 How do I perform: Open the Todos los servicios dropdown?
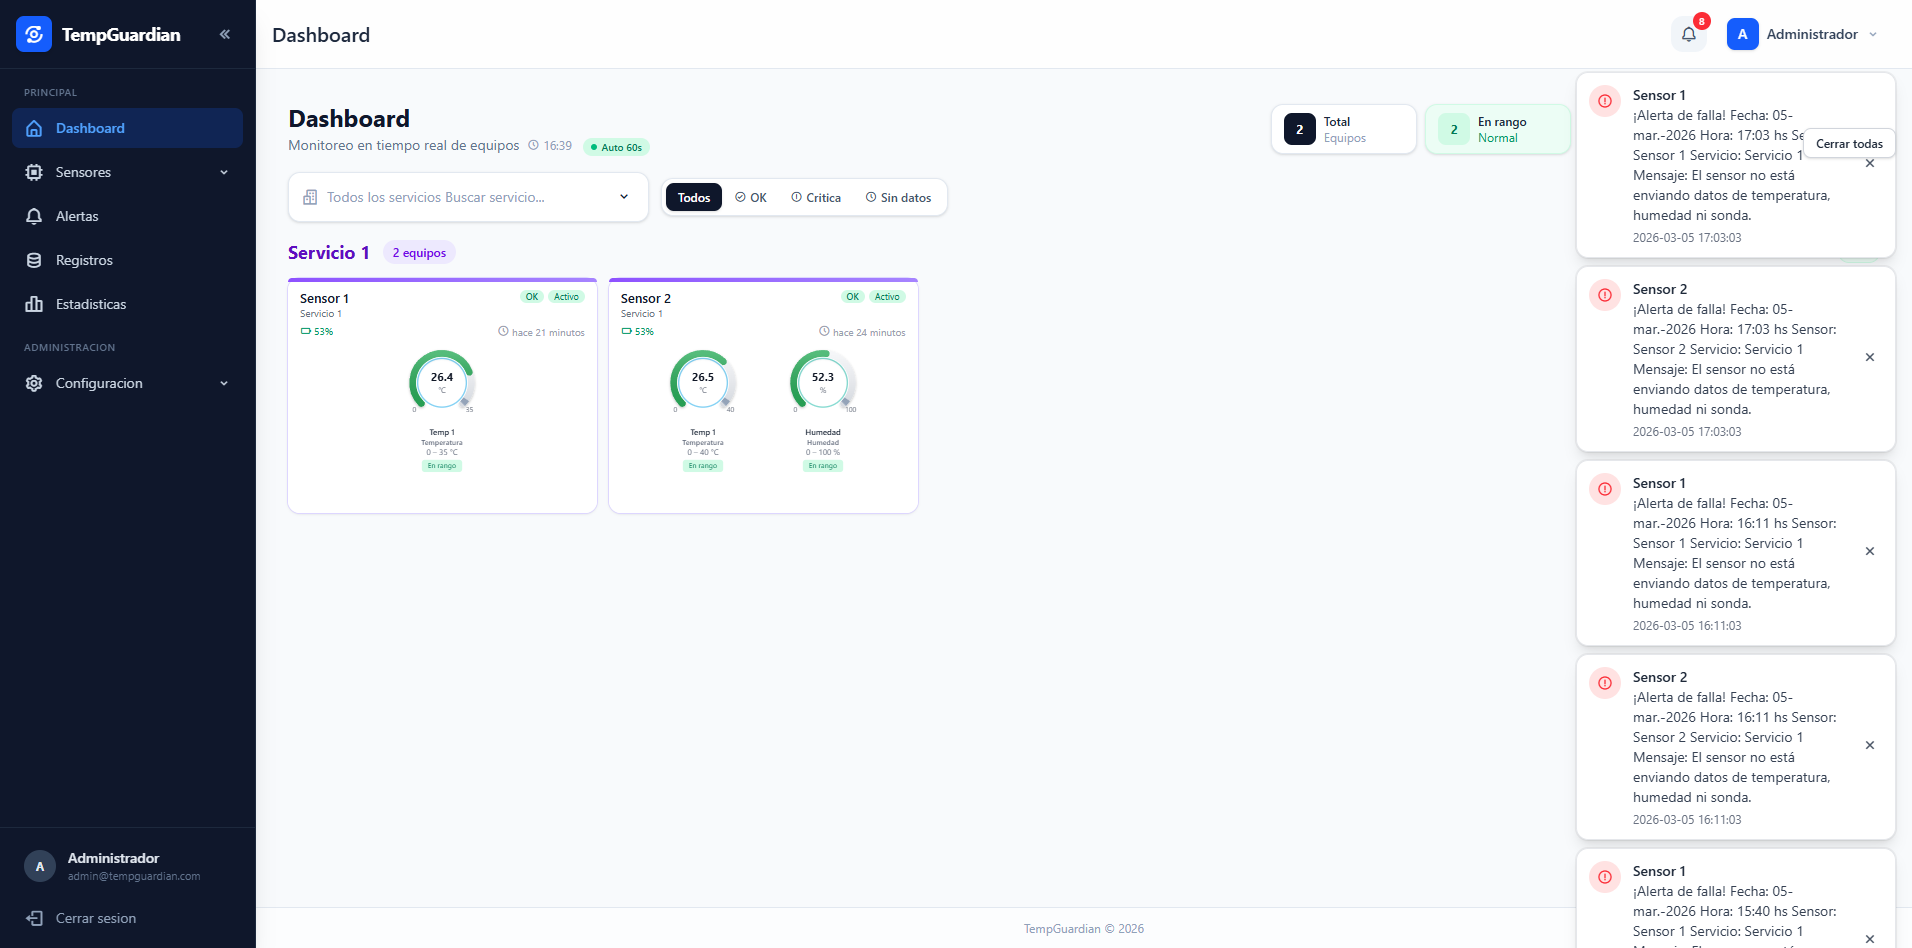point(468,197)
